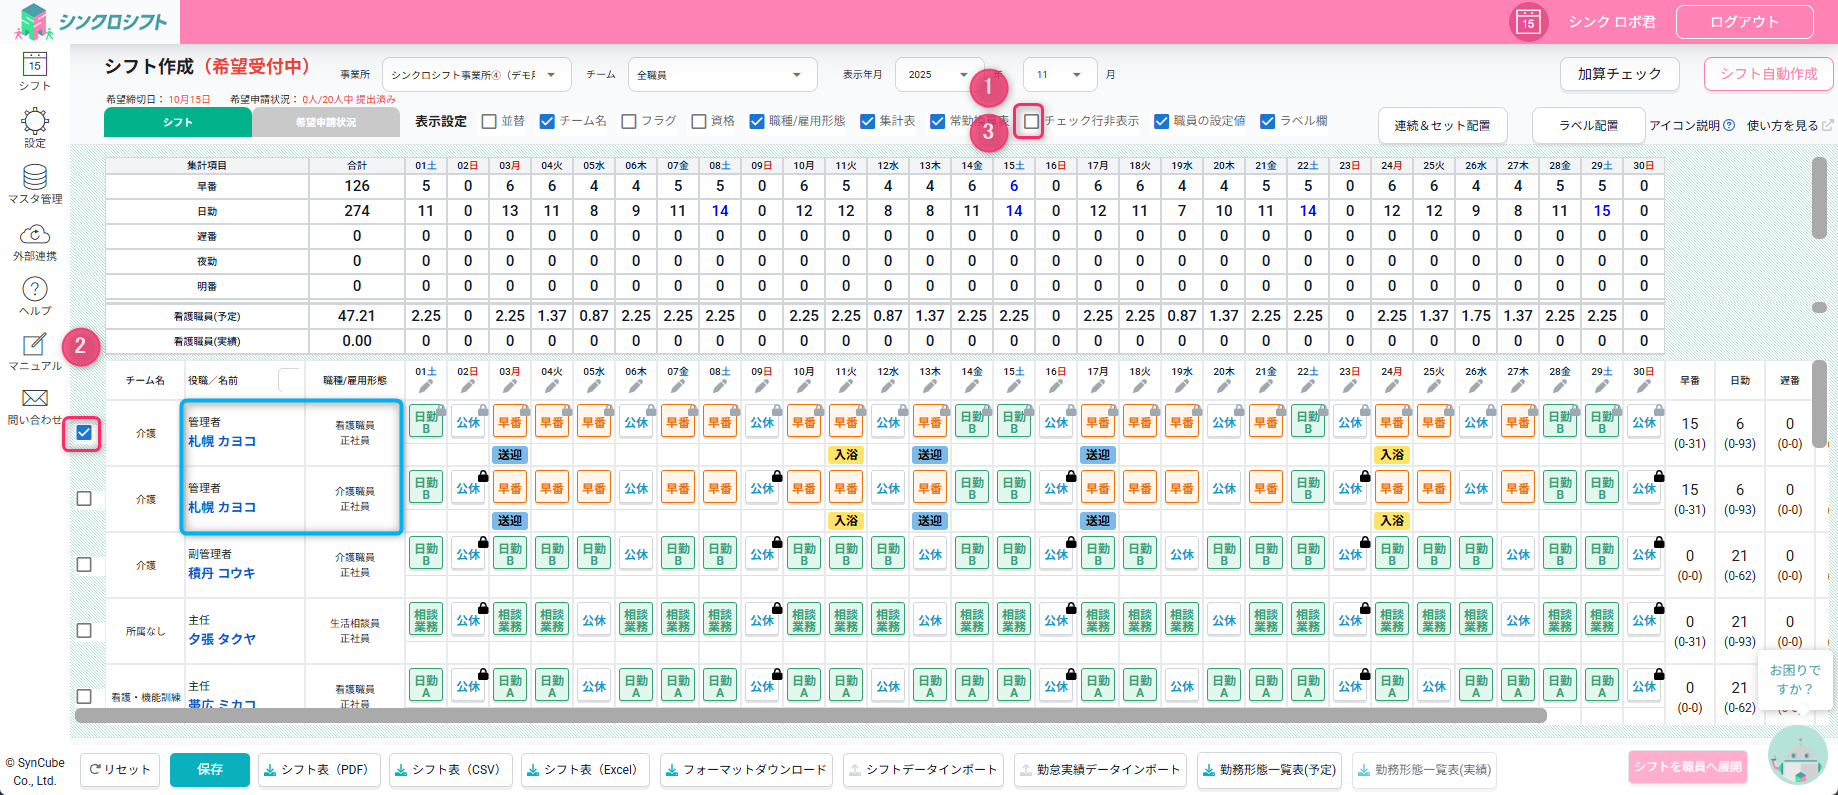The height and width of the screenshot is (795, 1838).
Task: Uncheck the チーム名 display checkbox
Action: (547, 121)
